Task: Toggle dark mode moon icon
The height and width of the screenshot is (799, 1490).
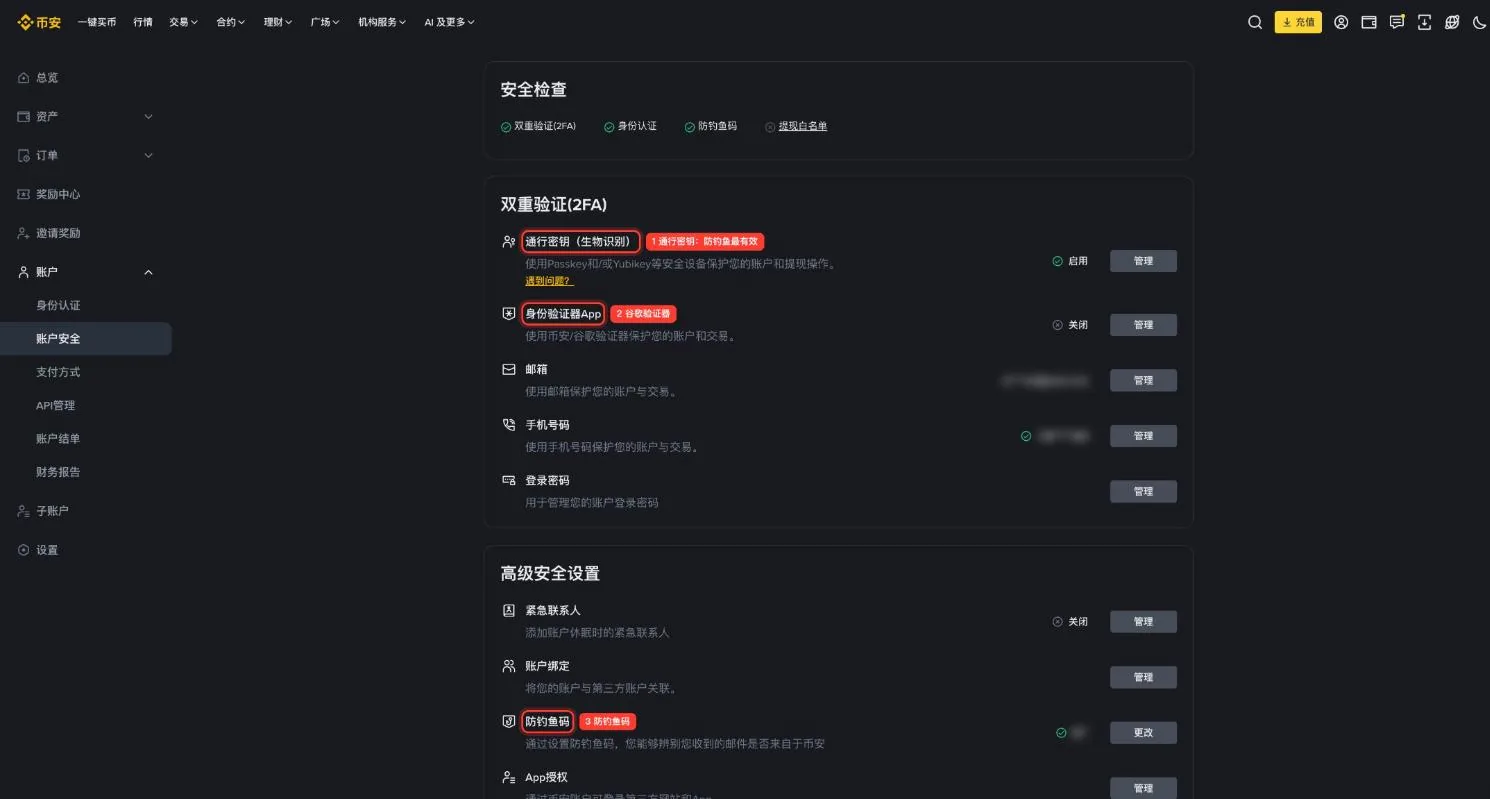Action: tap(1480, 22)
